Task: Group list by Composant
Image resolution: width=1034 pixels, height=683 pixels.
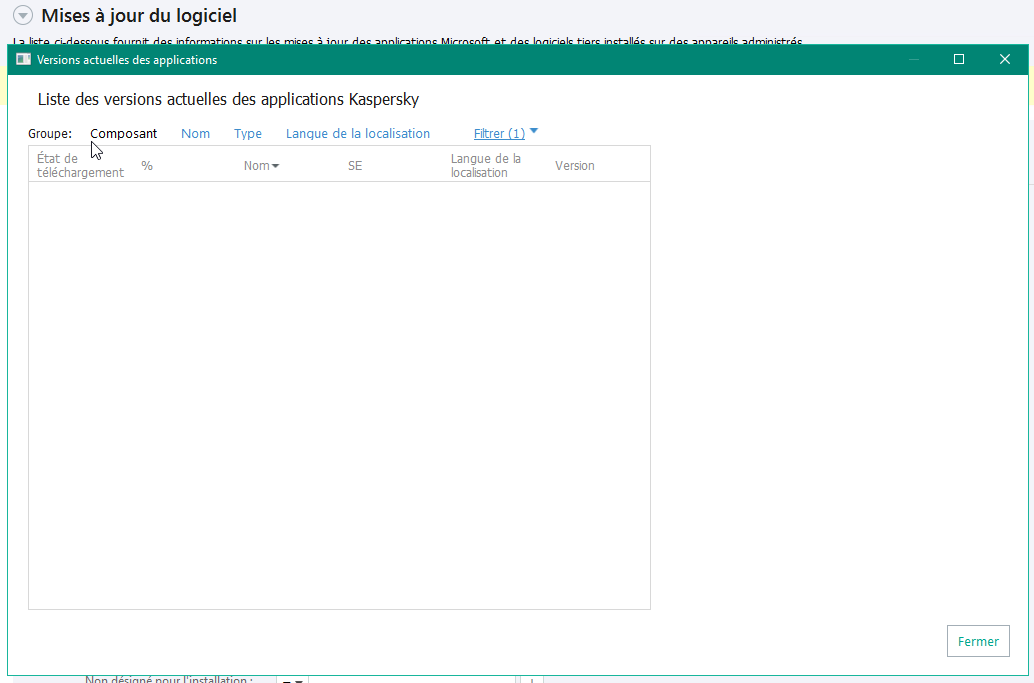Action: point(123,133)
